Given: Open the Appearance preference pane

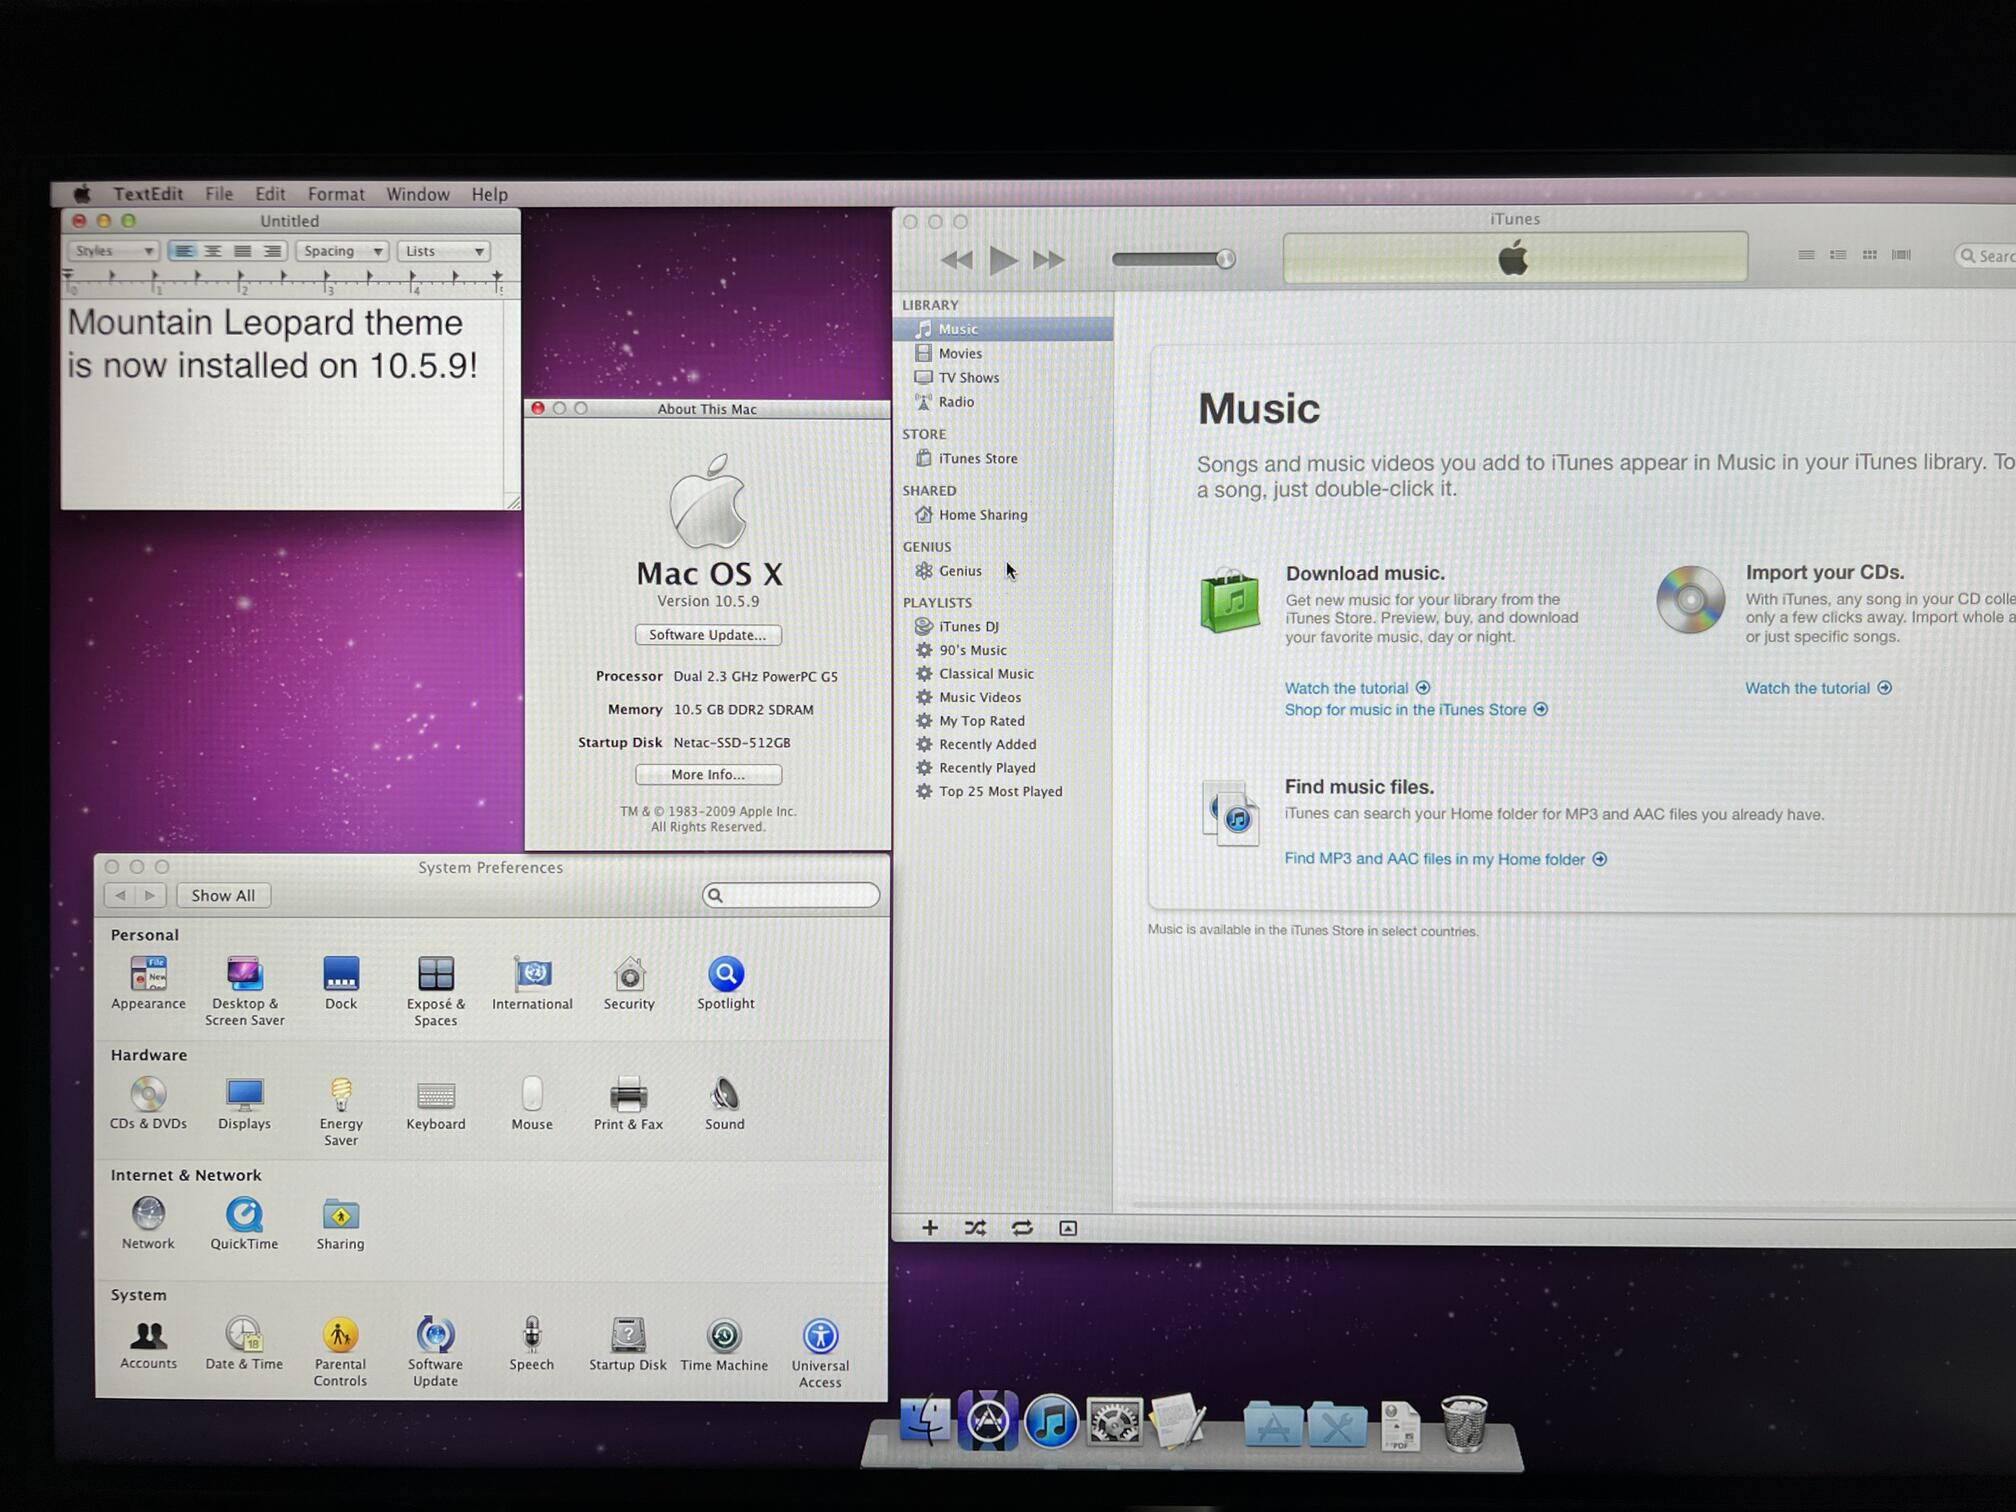Looking at the screenshot, I should (x=148, y=984).
